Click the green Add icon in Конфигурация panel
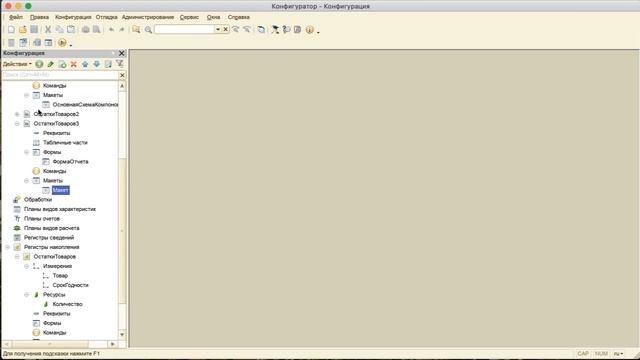The width and height of the screenshot is (640, 360). coord(39,64)
